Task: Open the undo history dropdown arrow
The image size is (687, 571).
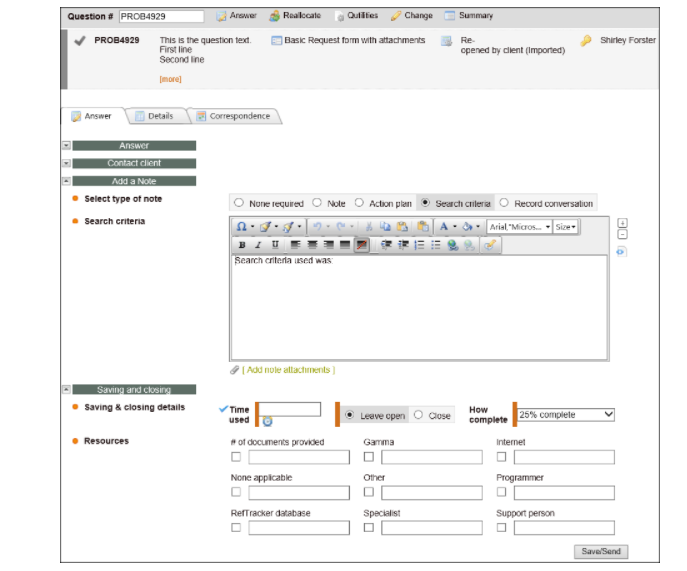Action: [x=328, y=227]
